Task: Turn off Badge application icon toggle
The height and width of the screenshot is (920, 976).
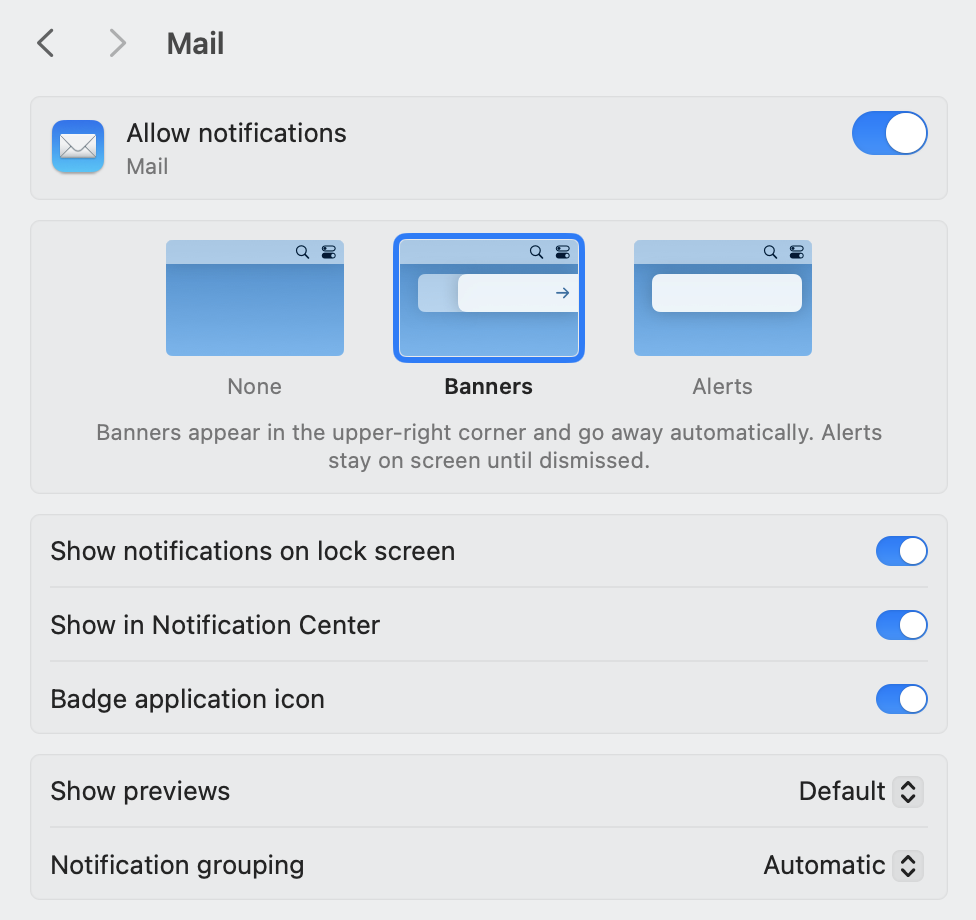Action: [x=901, y=699]
